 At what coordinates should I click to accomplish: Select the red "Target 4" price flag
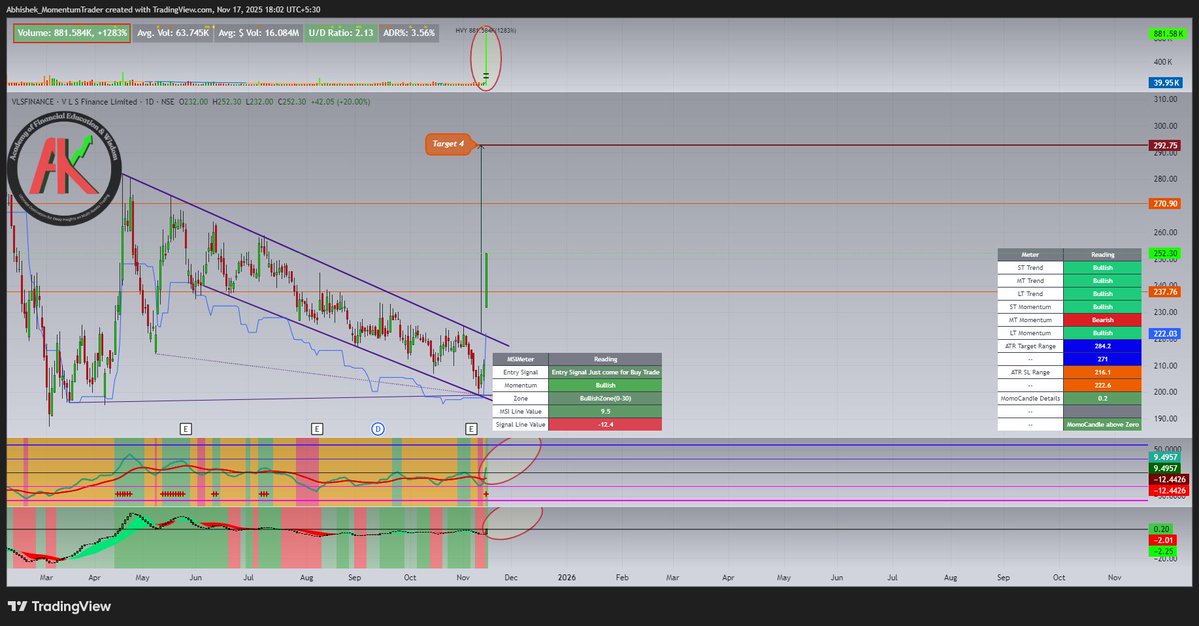448,145
